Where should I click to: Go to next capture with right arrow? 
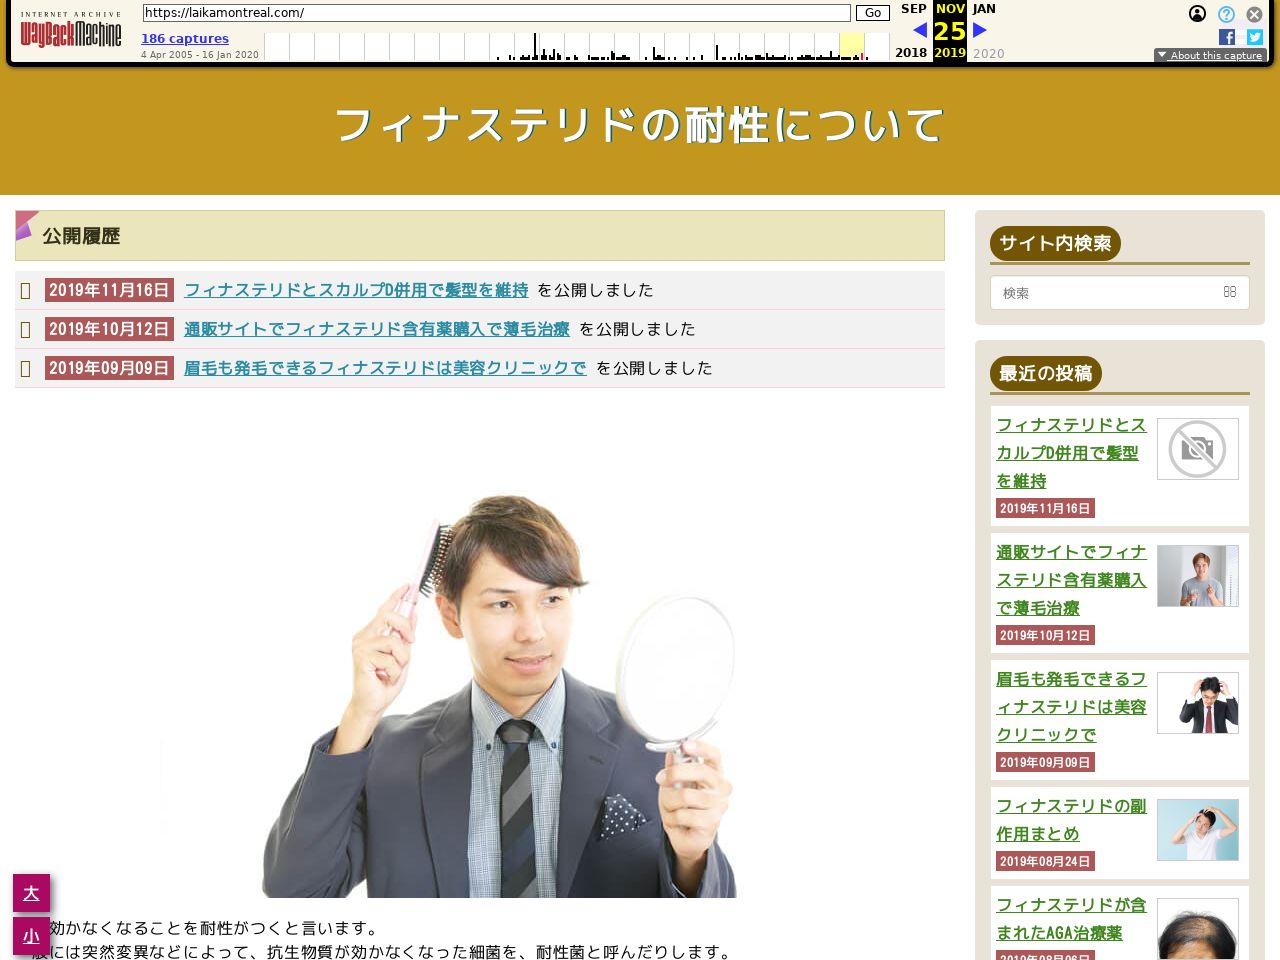980,31
